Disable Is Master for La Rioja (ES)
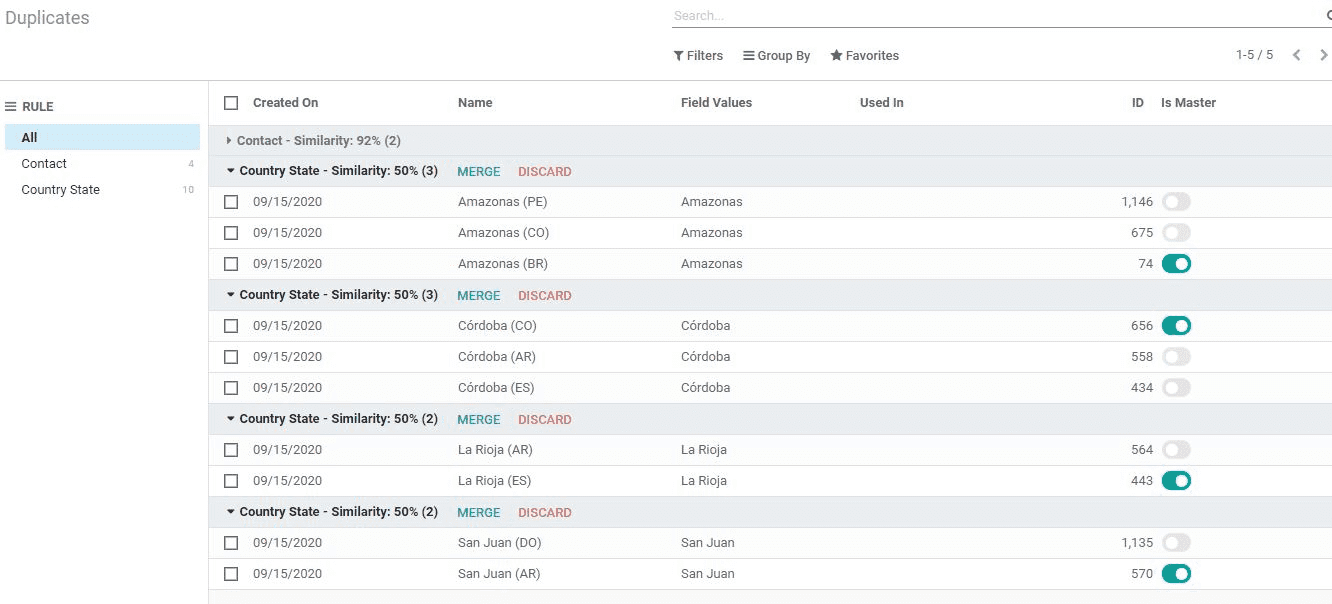Screen dimensions: 1332x604 coord(1176,481)
